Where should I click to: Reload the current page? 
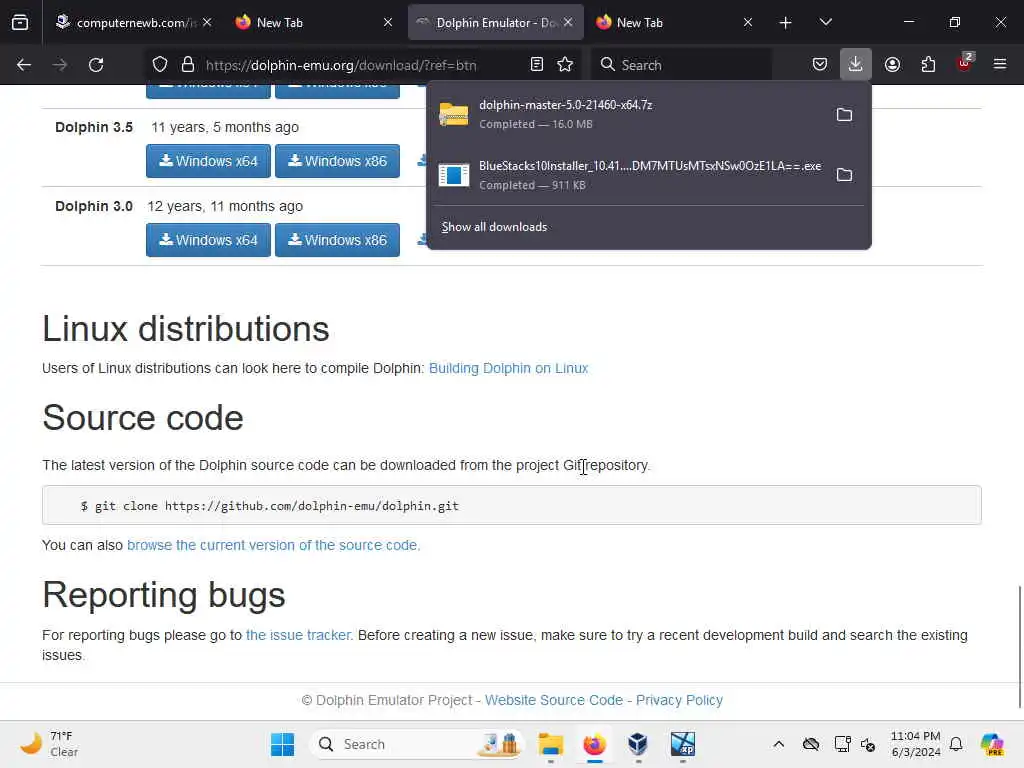point(96,65)
